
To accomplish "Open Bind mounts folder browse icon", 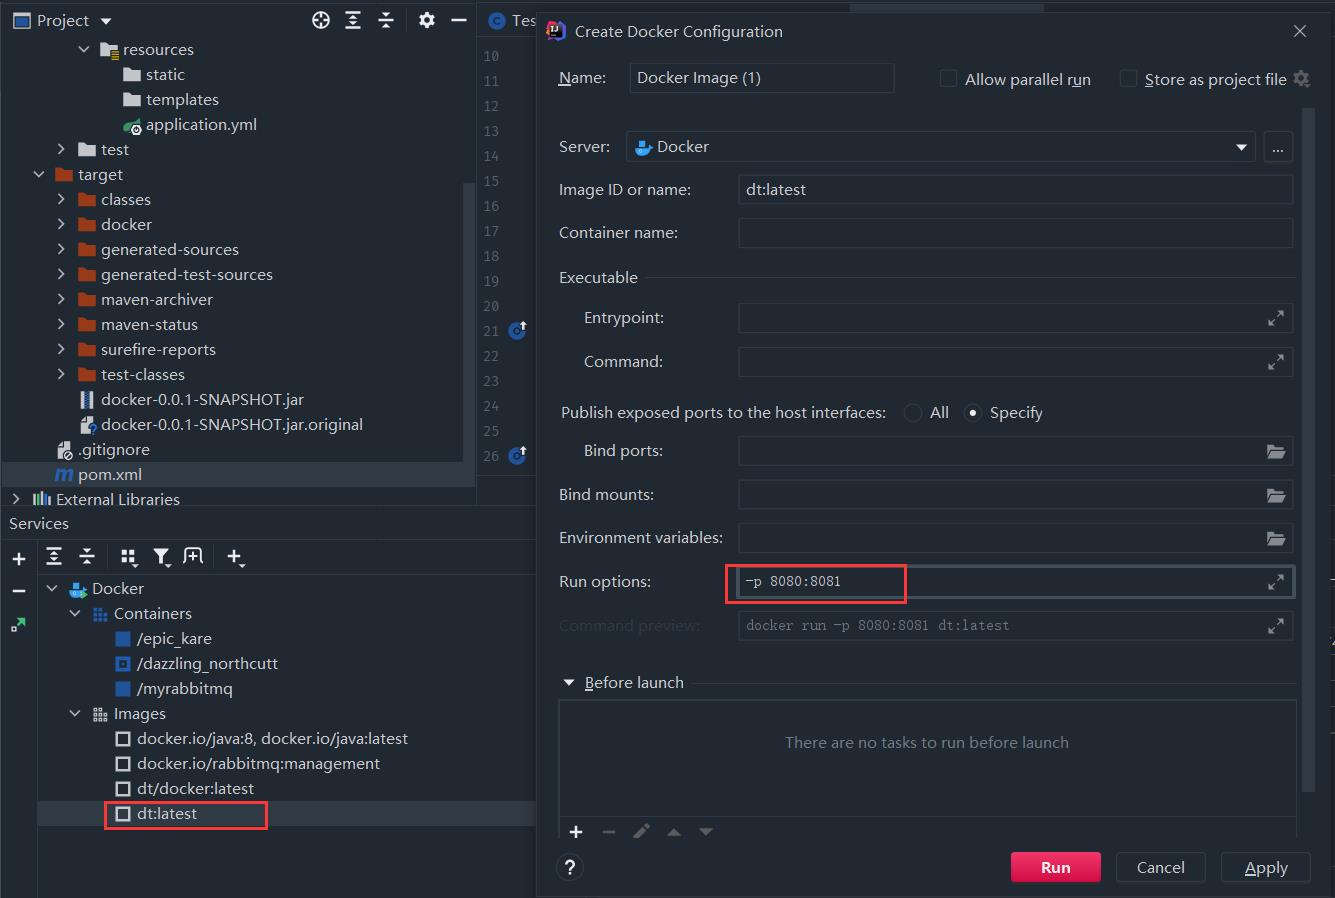I will (x=1276, y=495).
